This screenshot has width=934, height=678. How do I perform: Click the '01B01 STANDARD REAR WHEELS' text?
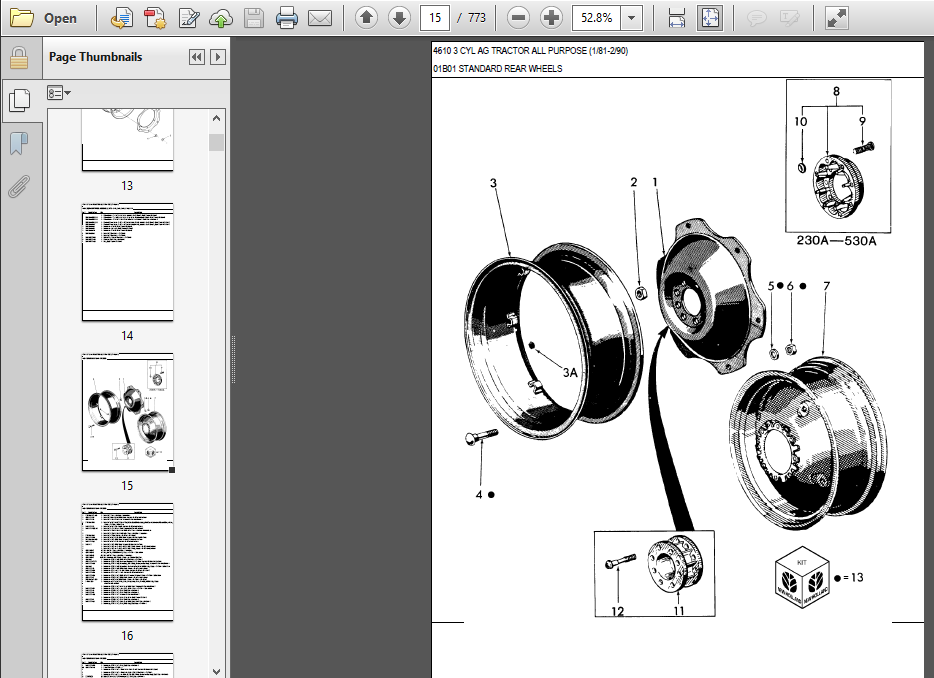497,69
